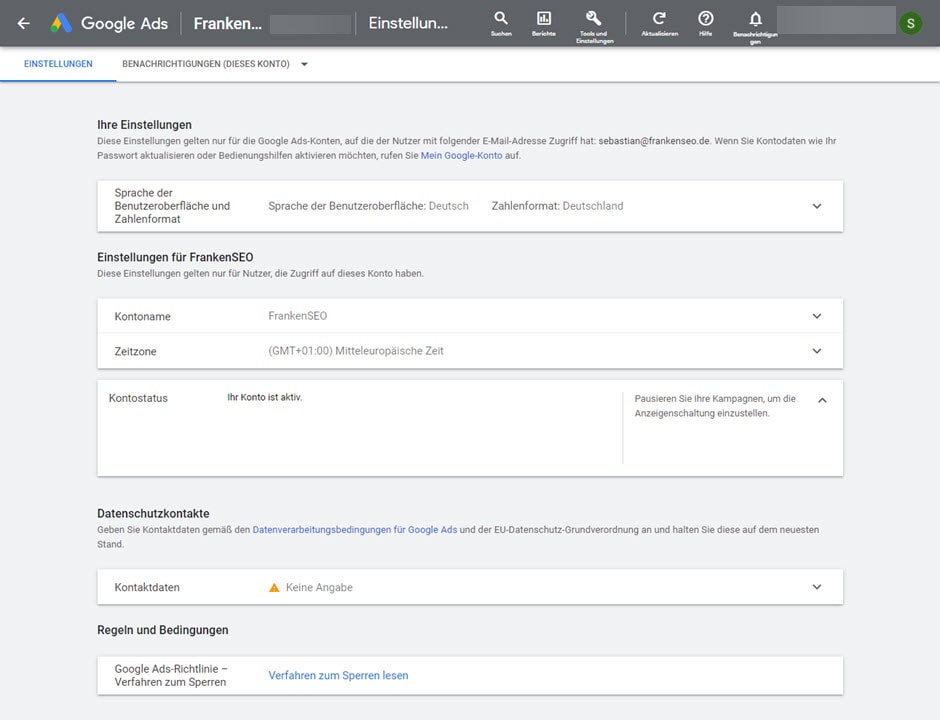Open Datenverarbeitungsbedingungen für Google Ads link
This screenshot has width=940, height=720.
point(354,530)
